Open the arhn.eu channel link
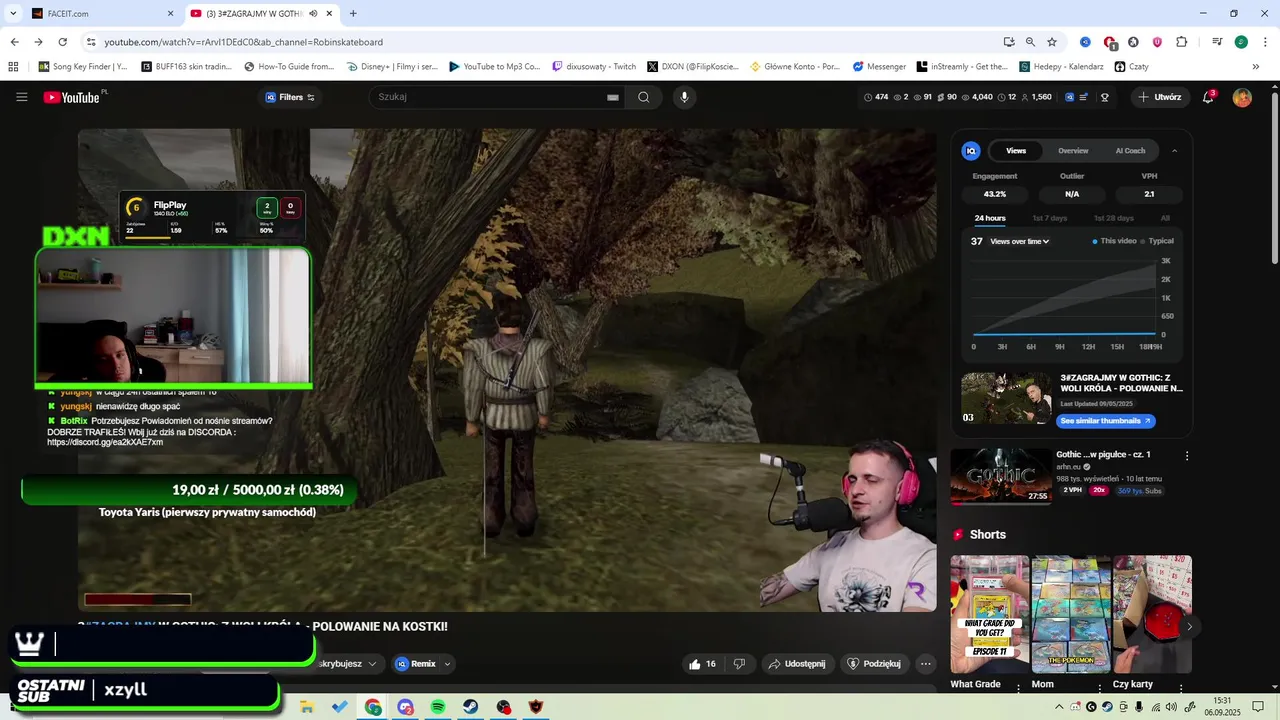The image size is (1280, 720). click(x=1070, y=467)
